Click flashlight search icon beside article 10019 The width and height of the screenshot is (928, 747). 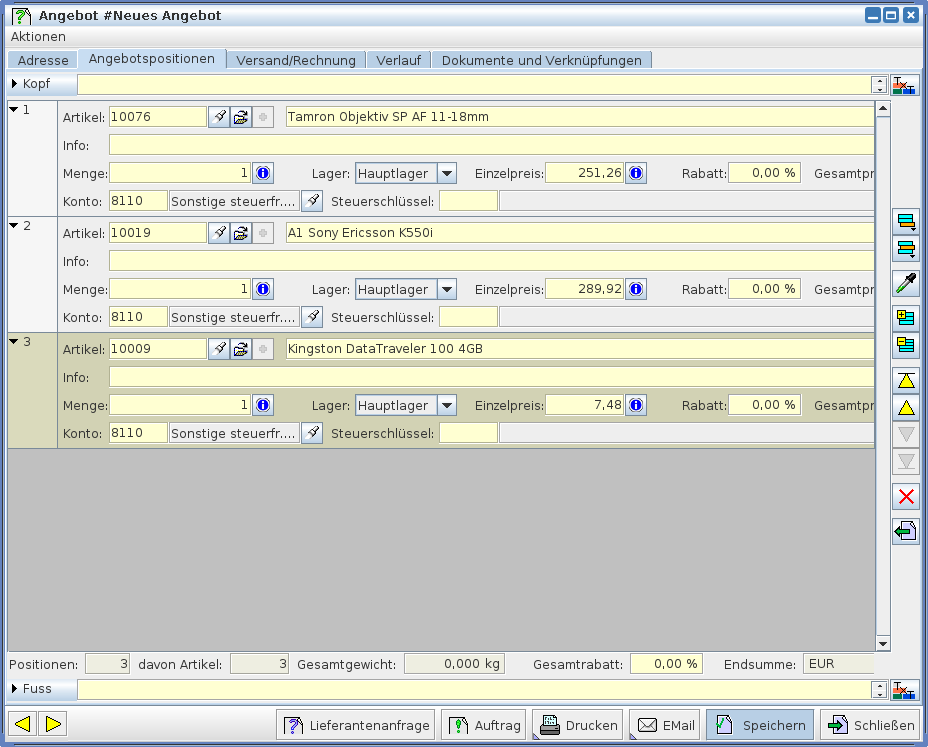[219, 233]
